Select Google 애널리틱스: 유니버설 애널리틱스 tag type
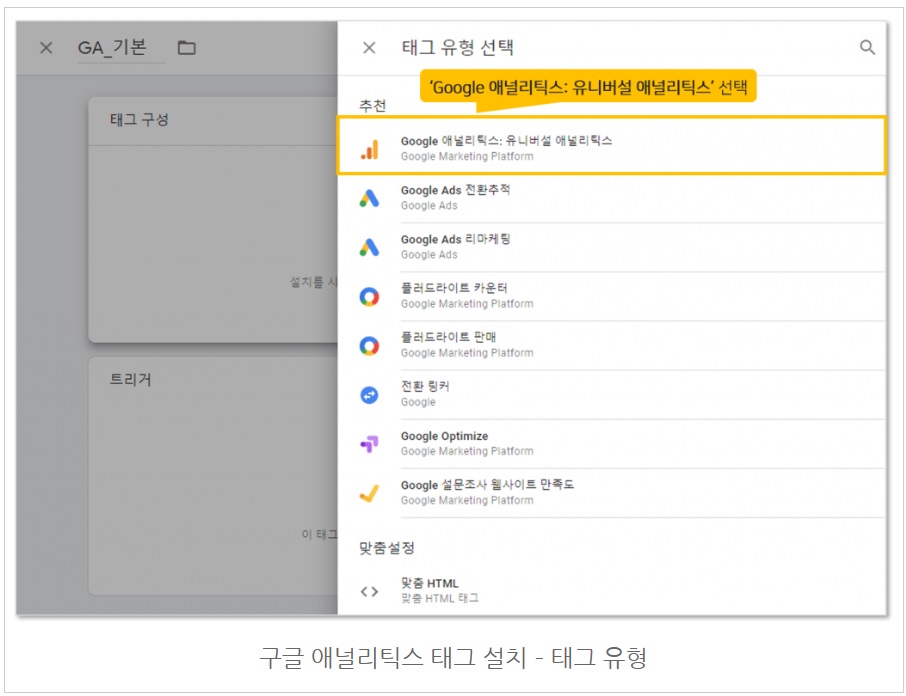 point(611,146)
